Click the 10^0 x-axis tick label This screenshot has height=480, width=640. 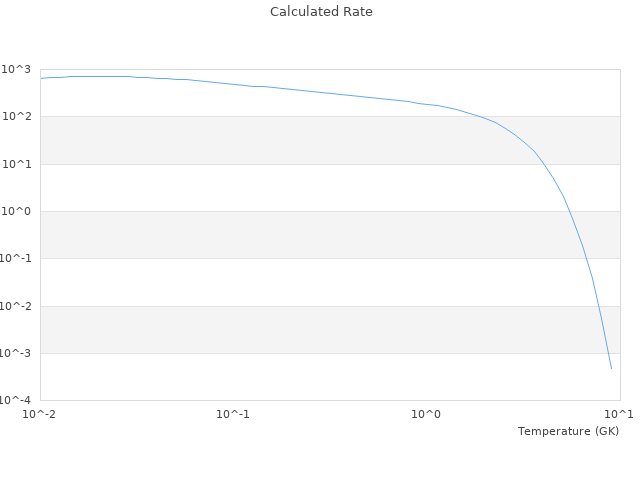427,414
